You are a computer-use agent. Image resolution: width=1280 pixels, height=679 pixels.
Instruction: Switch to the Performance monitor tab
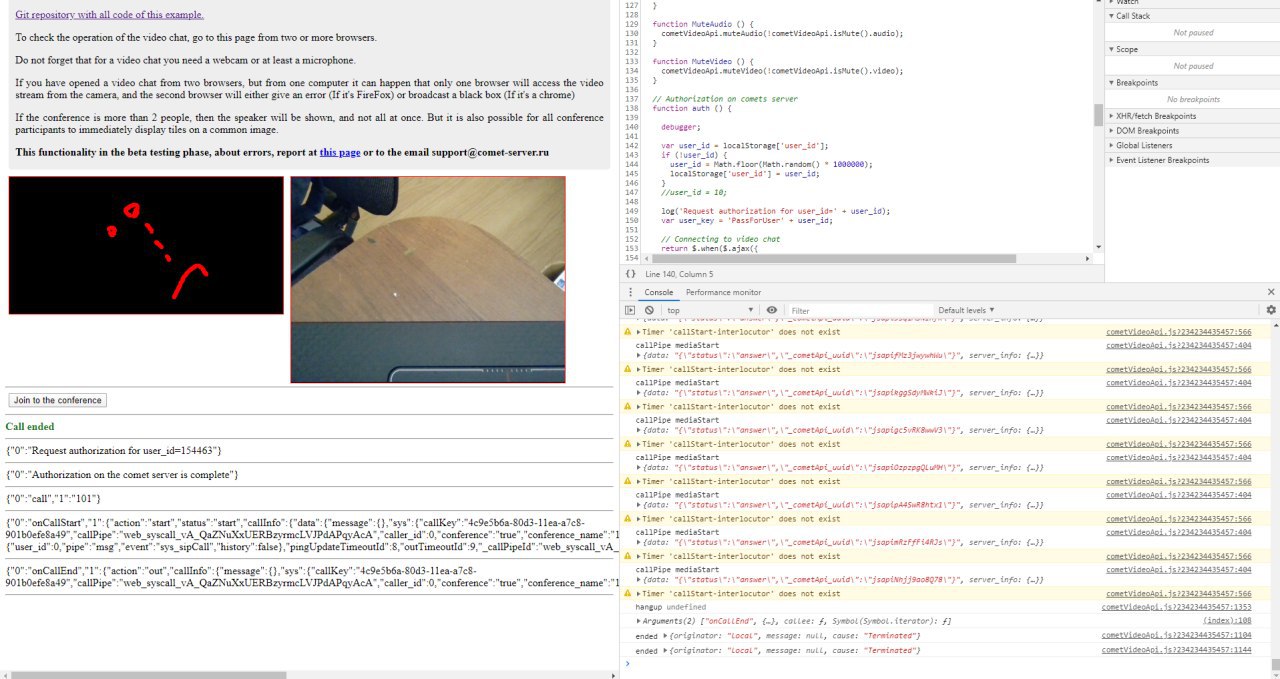(x=723, y=292)
